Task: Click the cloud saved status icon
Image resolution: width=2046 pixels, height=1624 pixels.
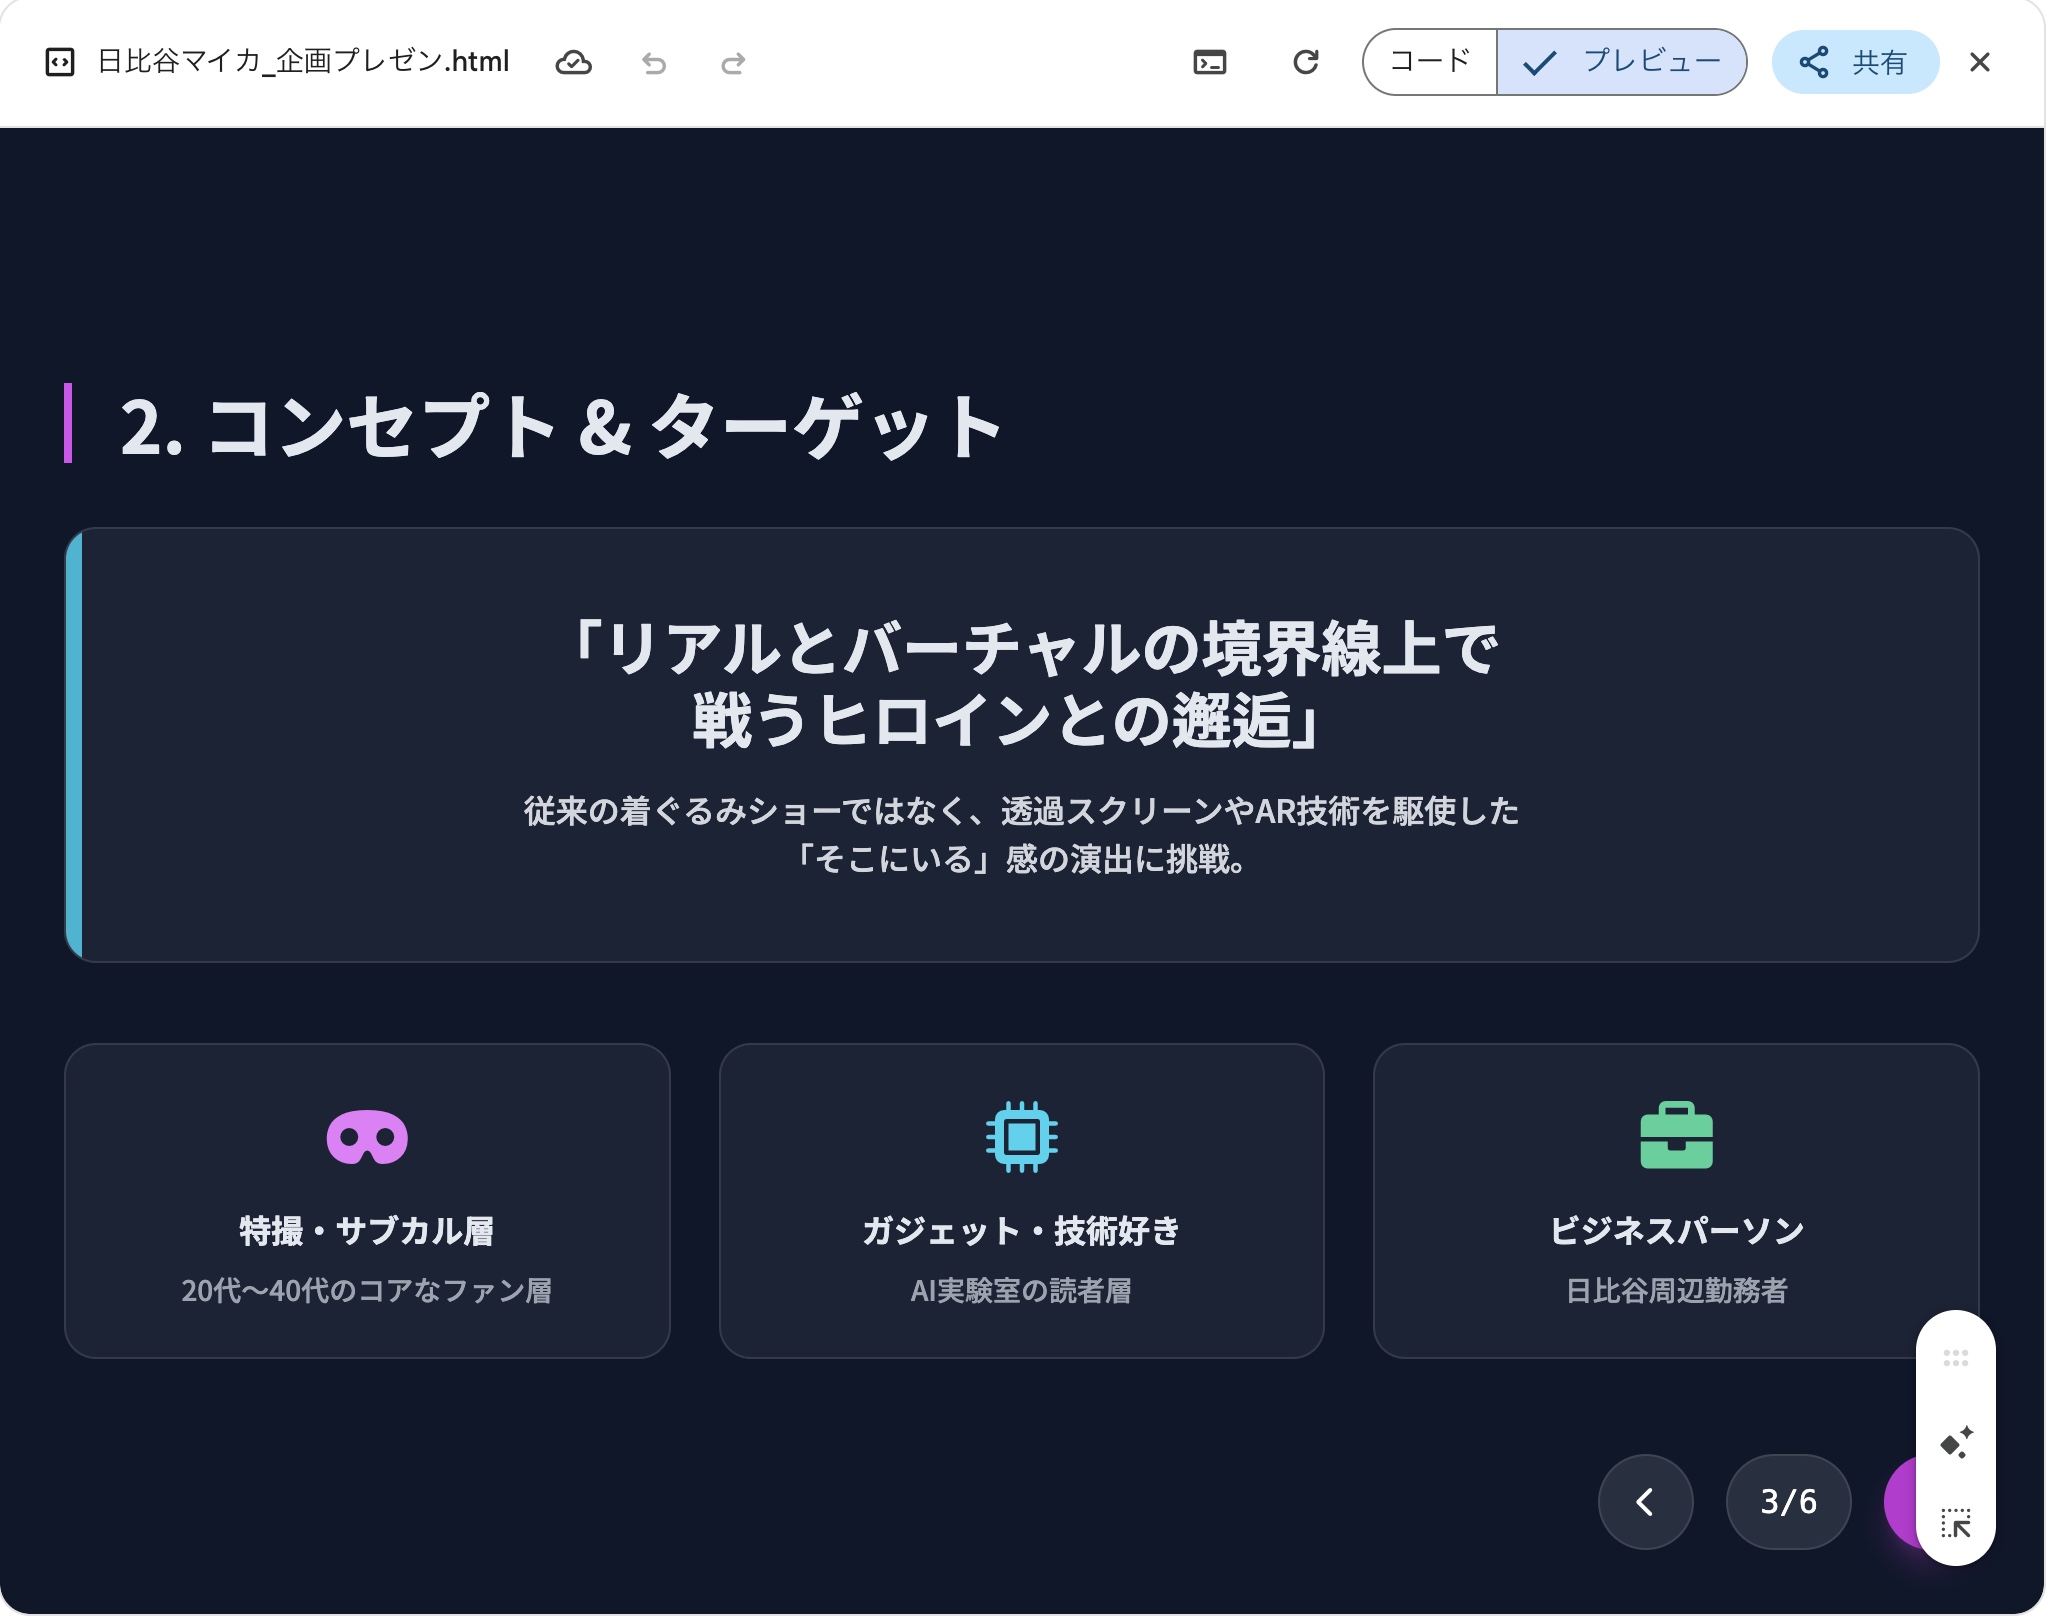Action: [573, 63]
